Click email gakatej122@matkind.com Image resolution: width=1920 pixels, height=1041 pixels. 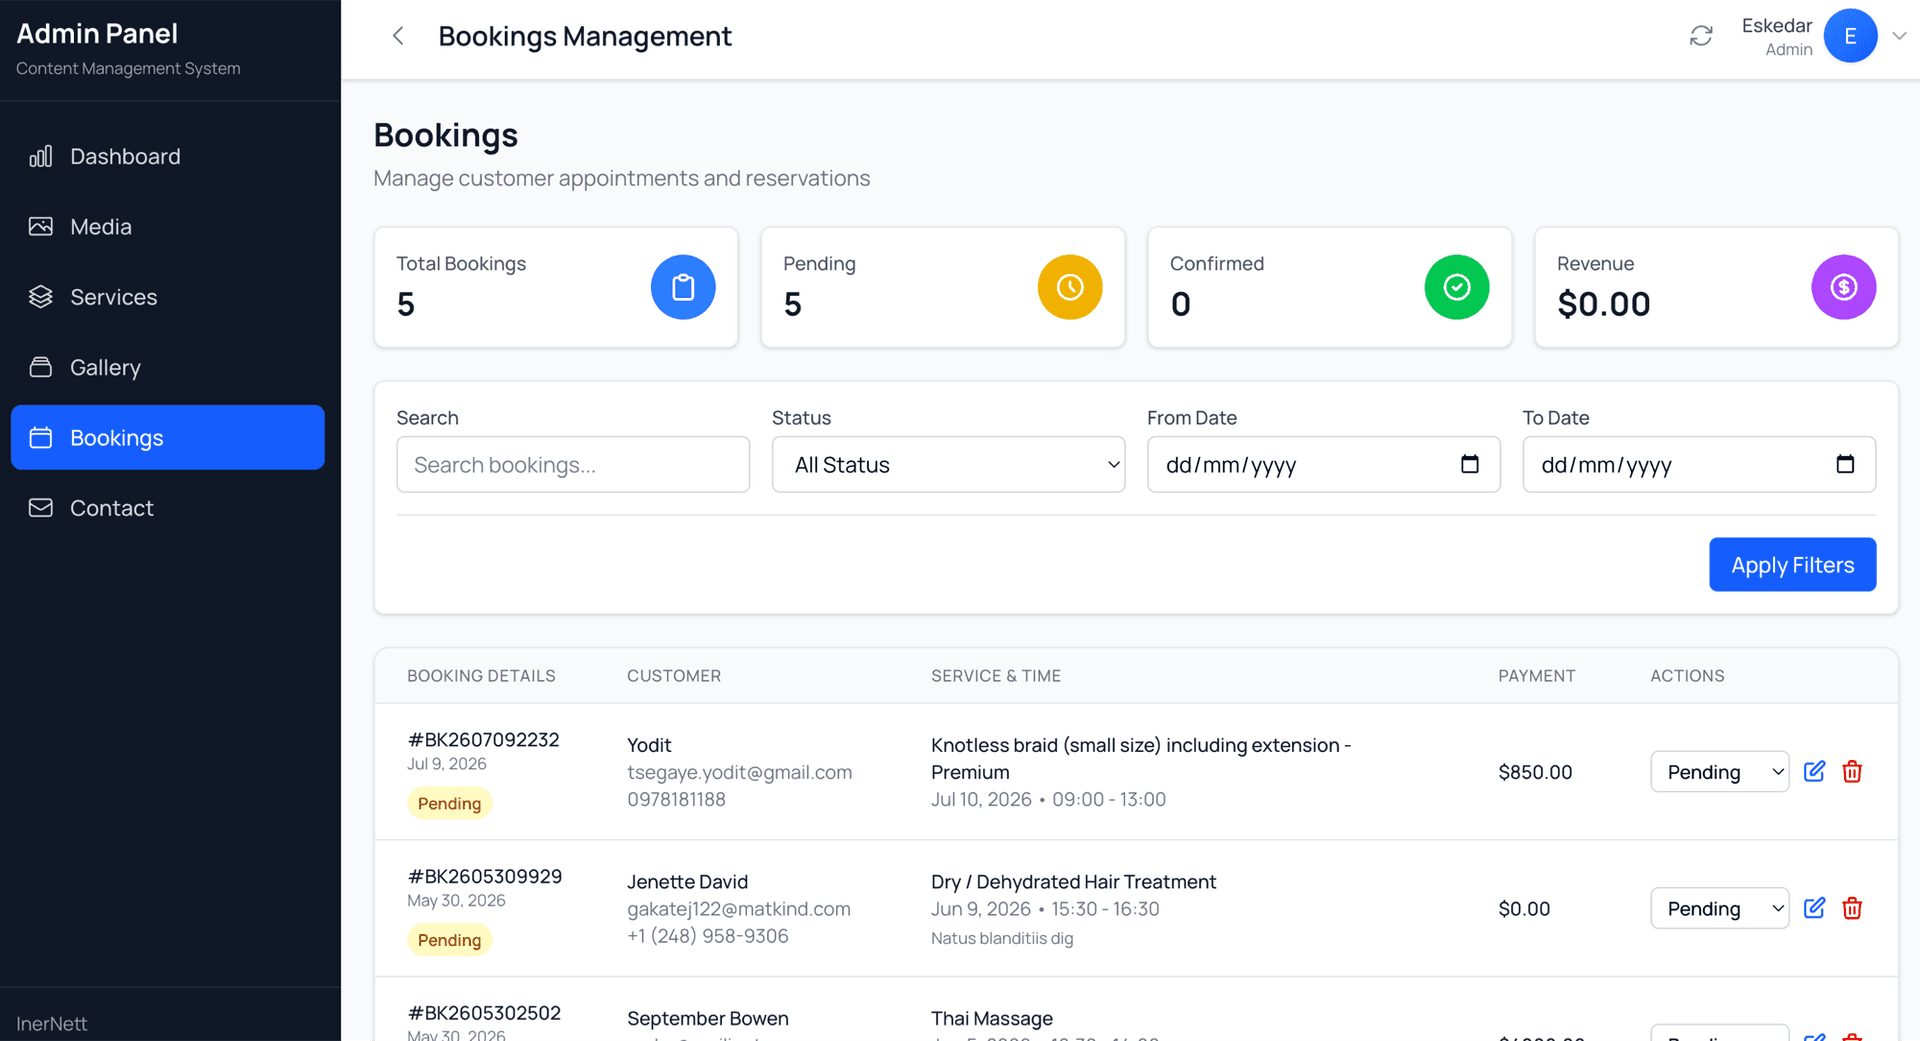coord(739,909)
